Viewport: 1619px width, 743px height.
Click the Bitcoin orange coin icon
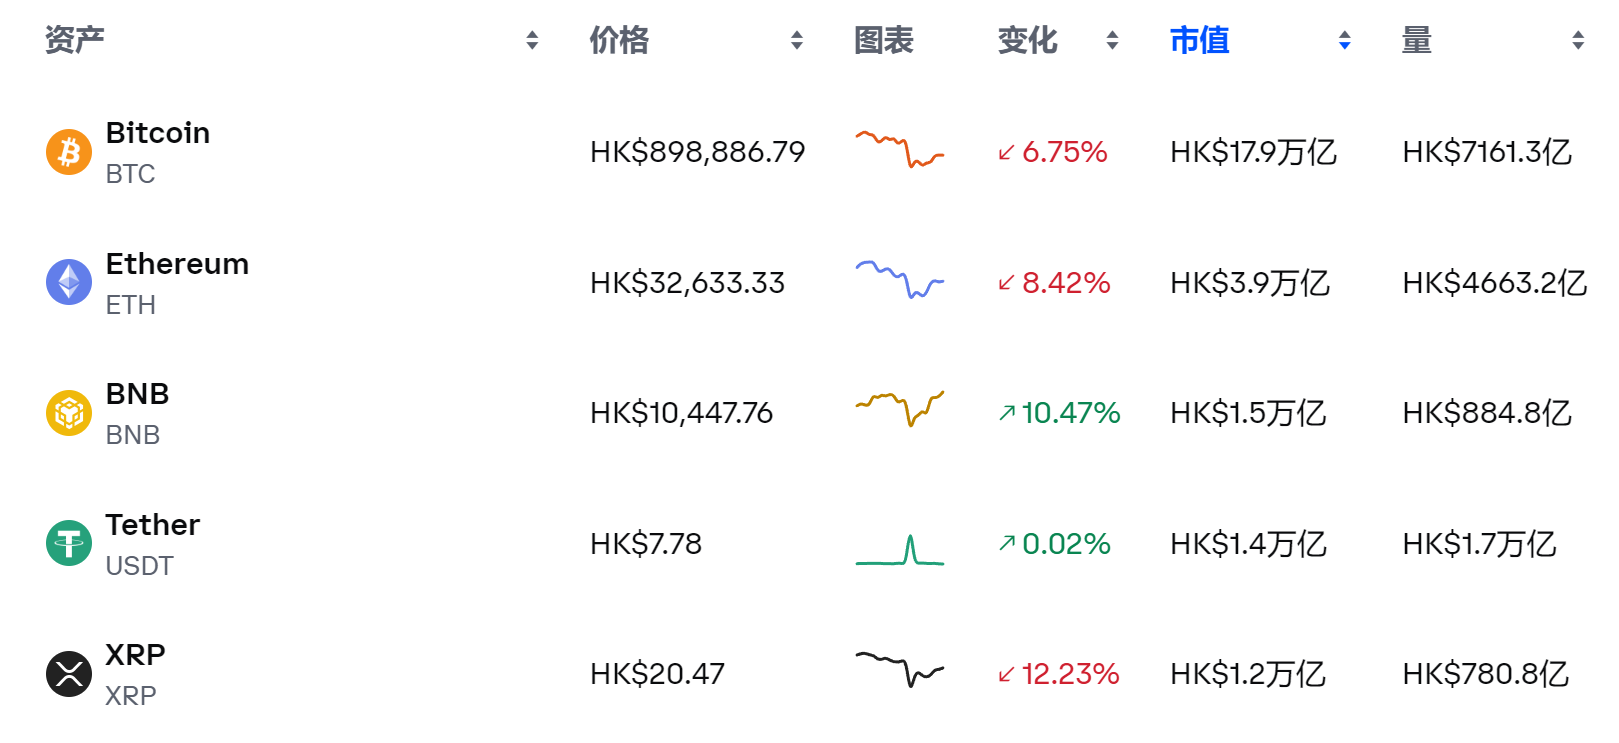pos(69,152)
